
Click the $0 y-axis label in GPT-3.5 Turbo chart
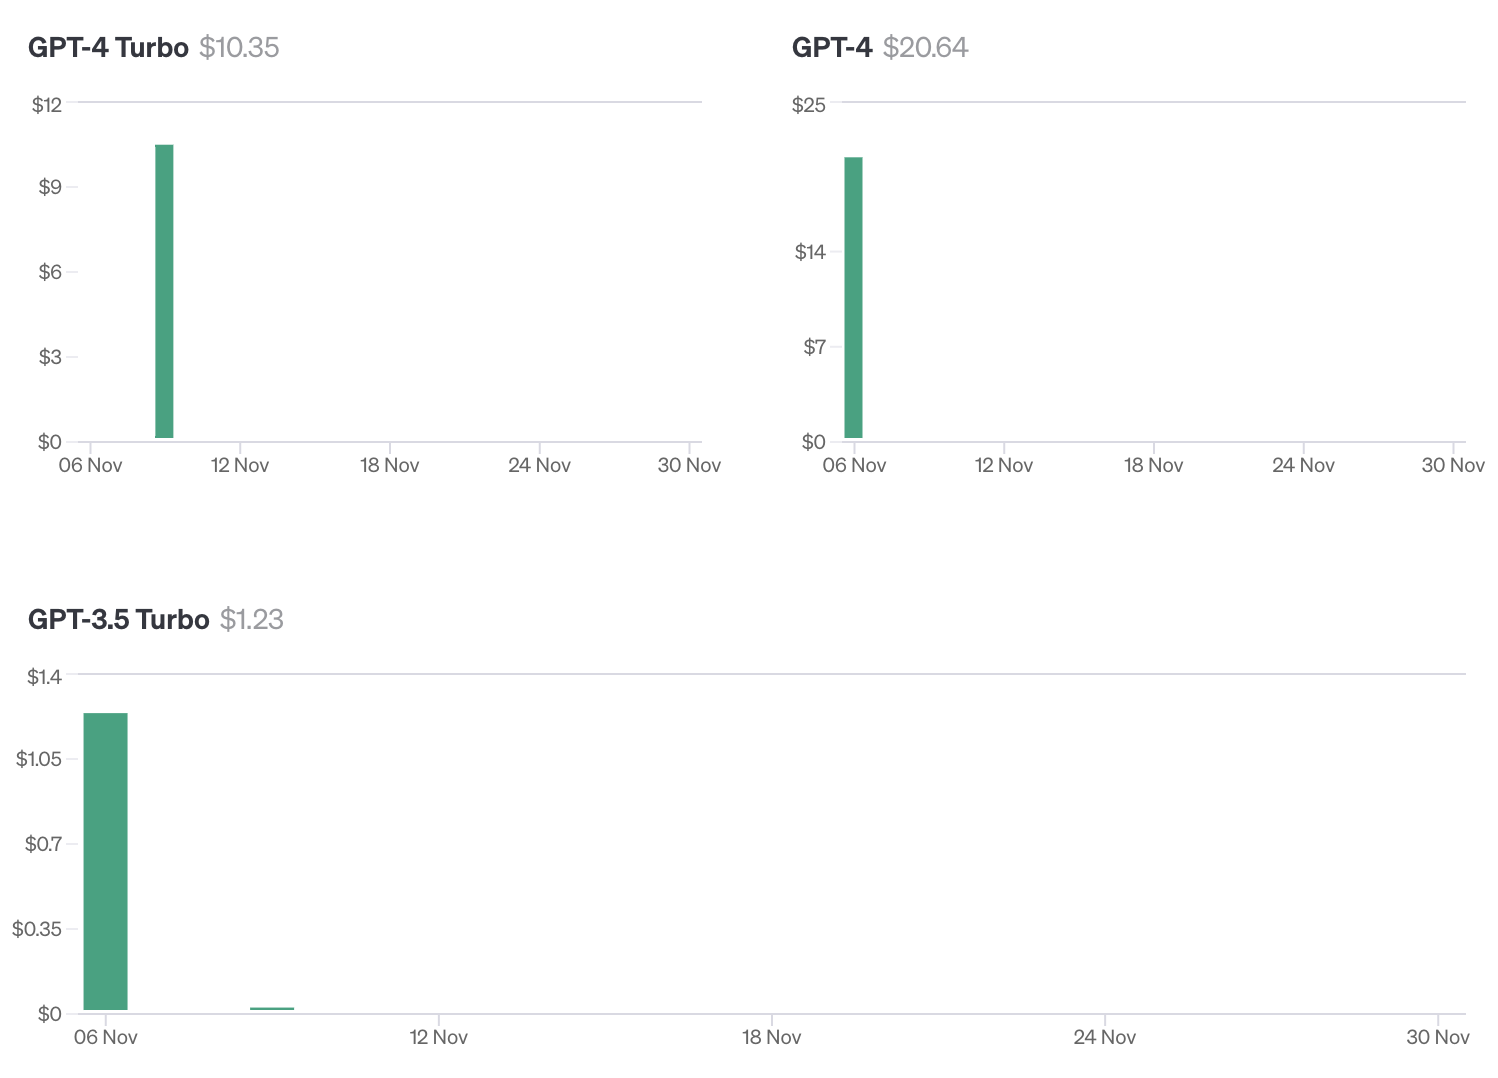(50, 1014)
